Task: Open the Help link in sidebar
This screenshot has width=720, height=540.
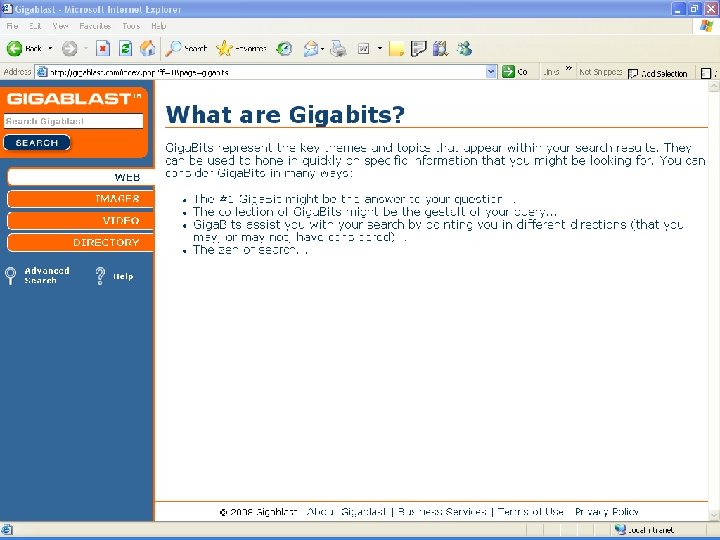Action: click(123, 276)
